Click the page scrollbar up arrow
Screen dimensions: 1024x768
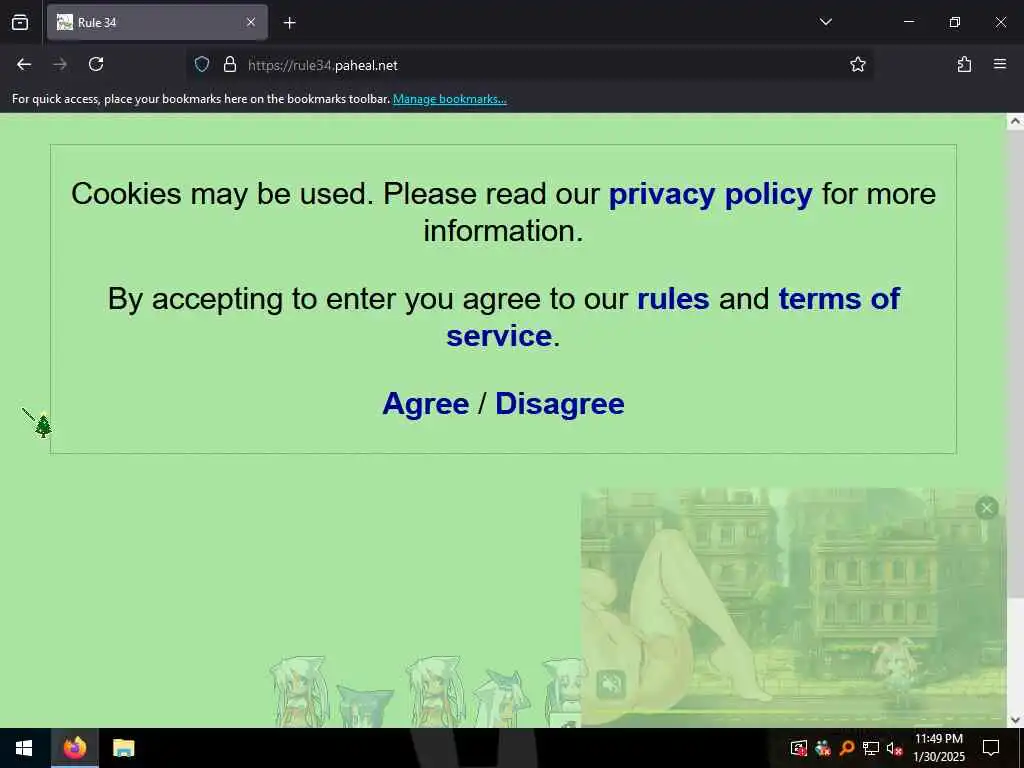tap(1015, 121)
